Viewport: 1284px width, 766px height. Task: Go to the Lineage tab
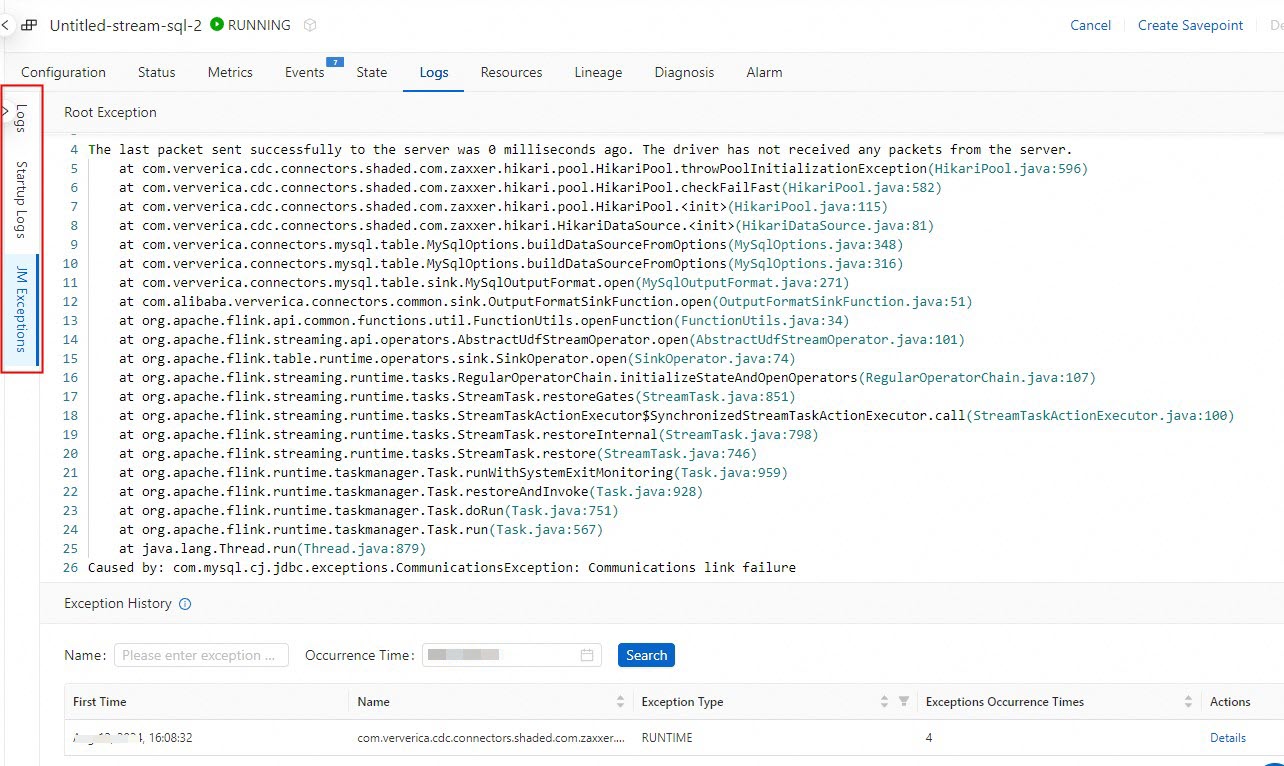[598, 72]
